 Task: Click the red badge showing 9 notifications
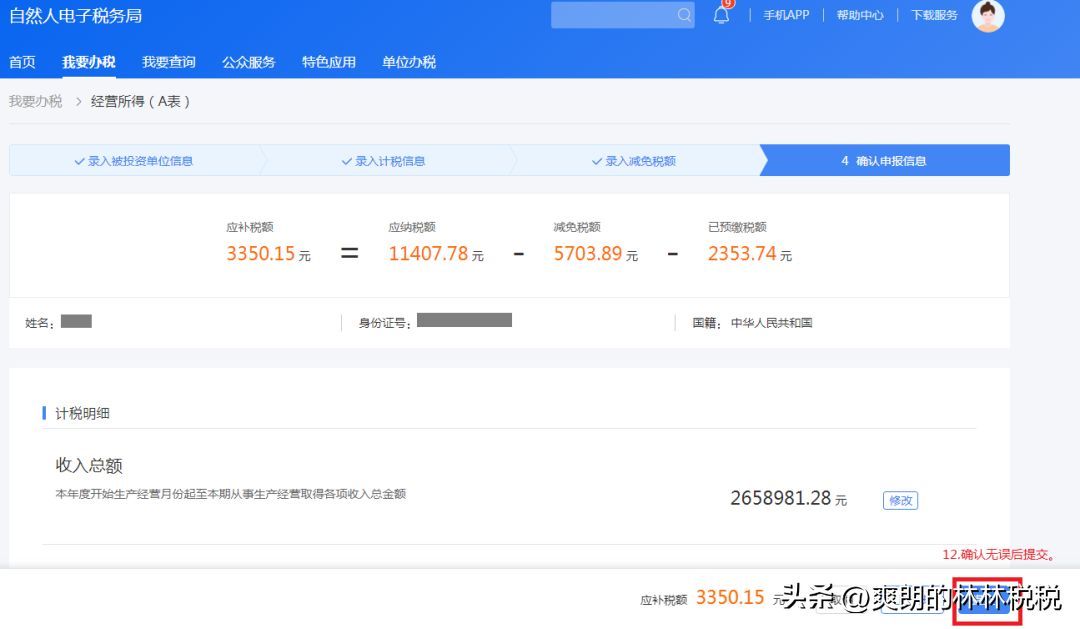point(727,5)
